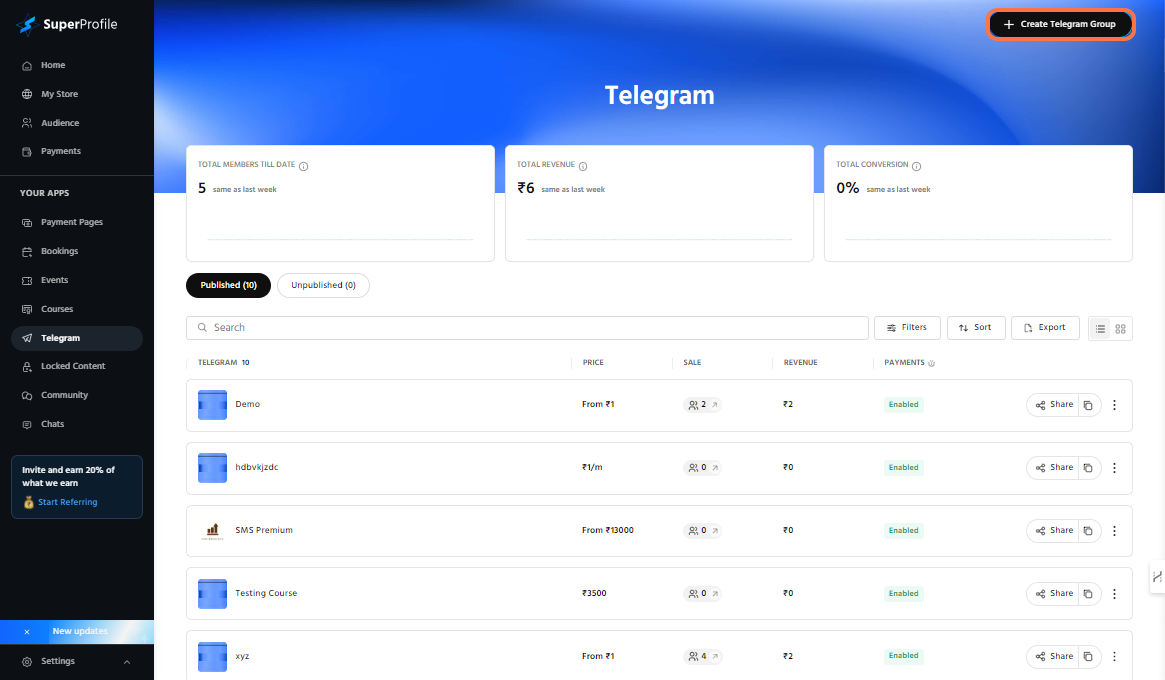The image size is (1165, 680).
Task: Open My Store in sidebar
Action: click(59, 94)
